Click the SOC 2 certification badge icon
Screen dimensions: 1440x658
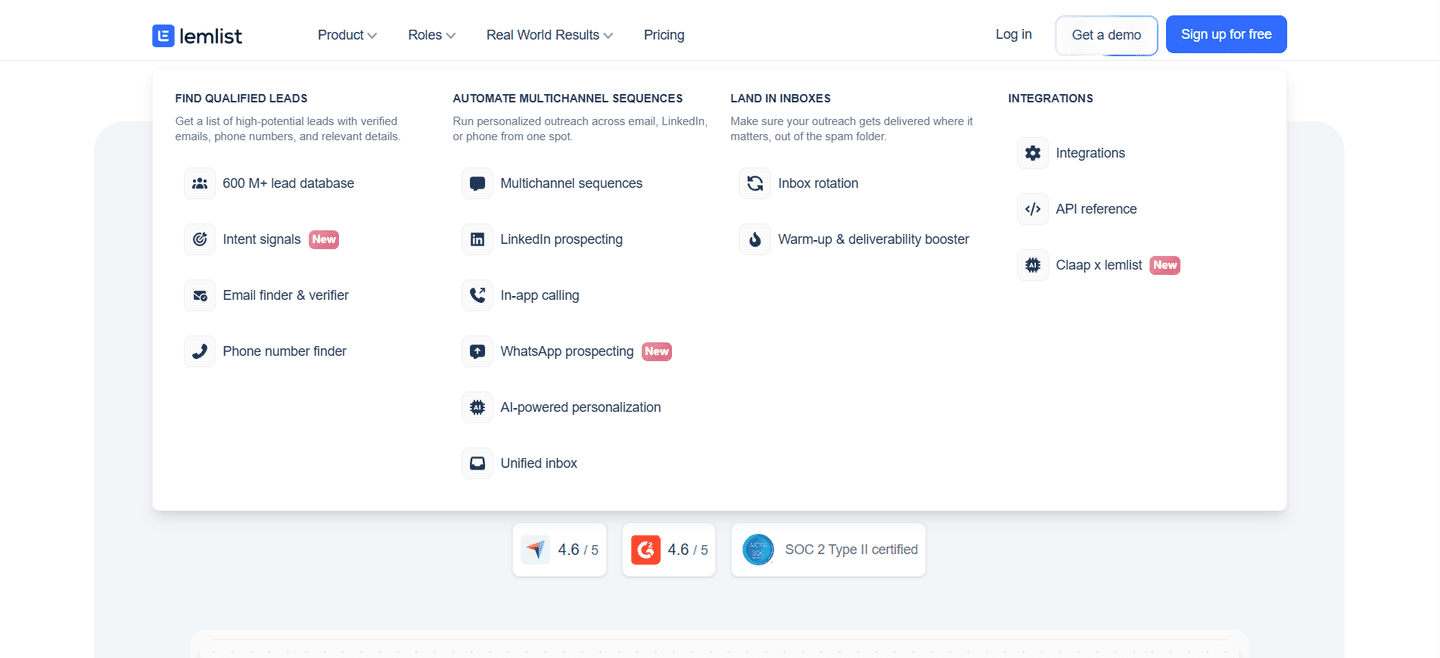click(x=758, y=549)
